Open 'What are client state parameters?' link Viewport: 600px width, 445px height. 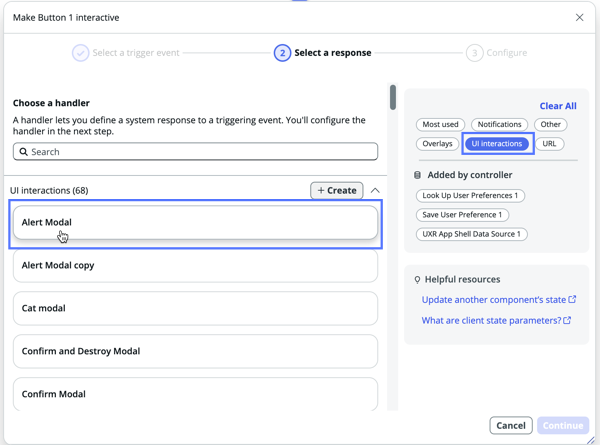pos(491,320)
